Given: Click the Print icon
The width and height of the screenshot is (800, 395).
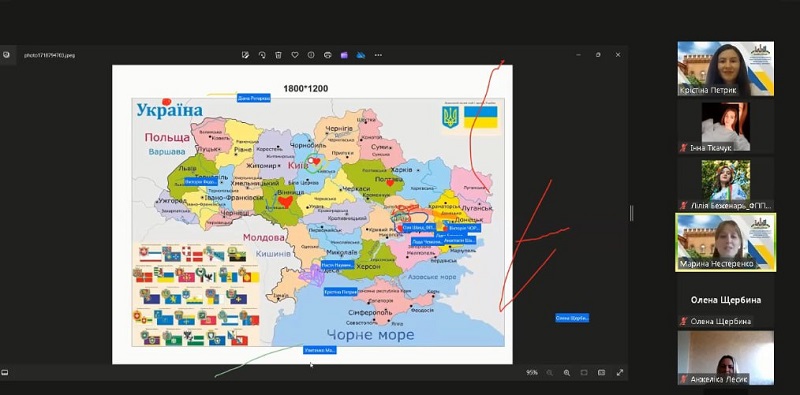Looking at the screenshot, I should [x=328, y=55].
